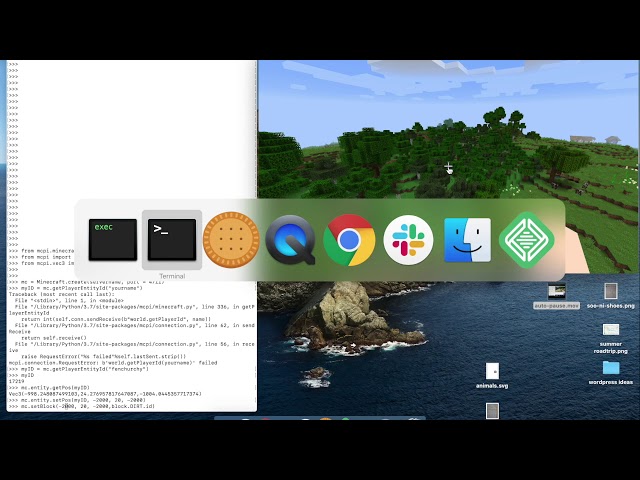Select the soe-mi-shoes.png desktop file
This screenshot has width=640, height=480.
[611, 296]
